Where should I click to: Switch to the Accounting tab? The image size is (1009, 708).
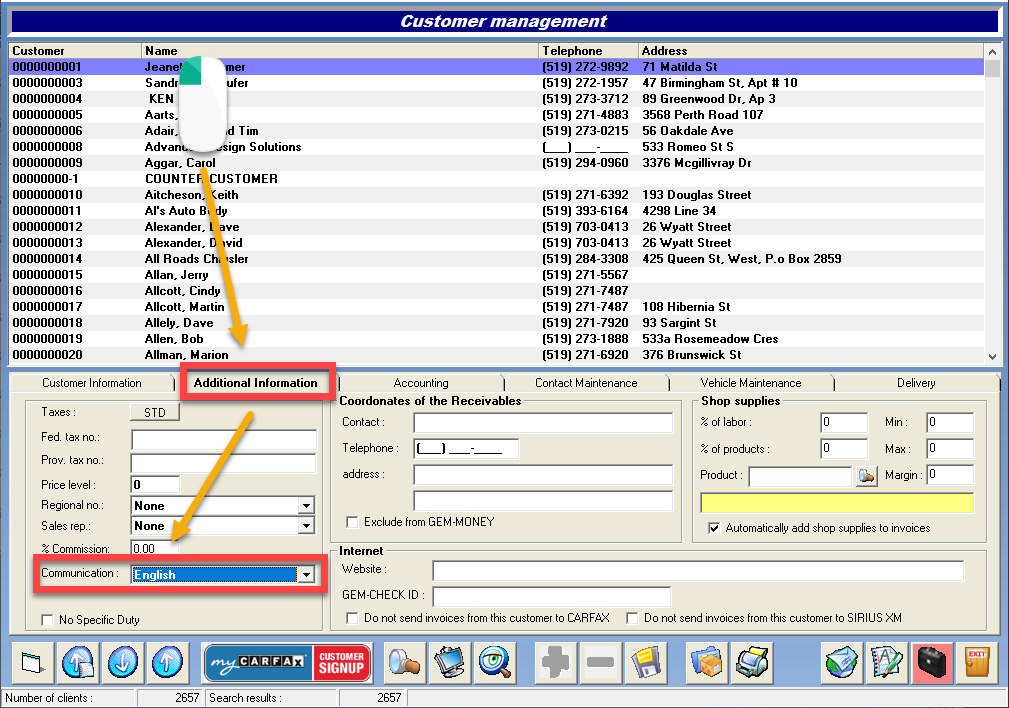tap(420, 383)
